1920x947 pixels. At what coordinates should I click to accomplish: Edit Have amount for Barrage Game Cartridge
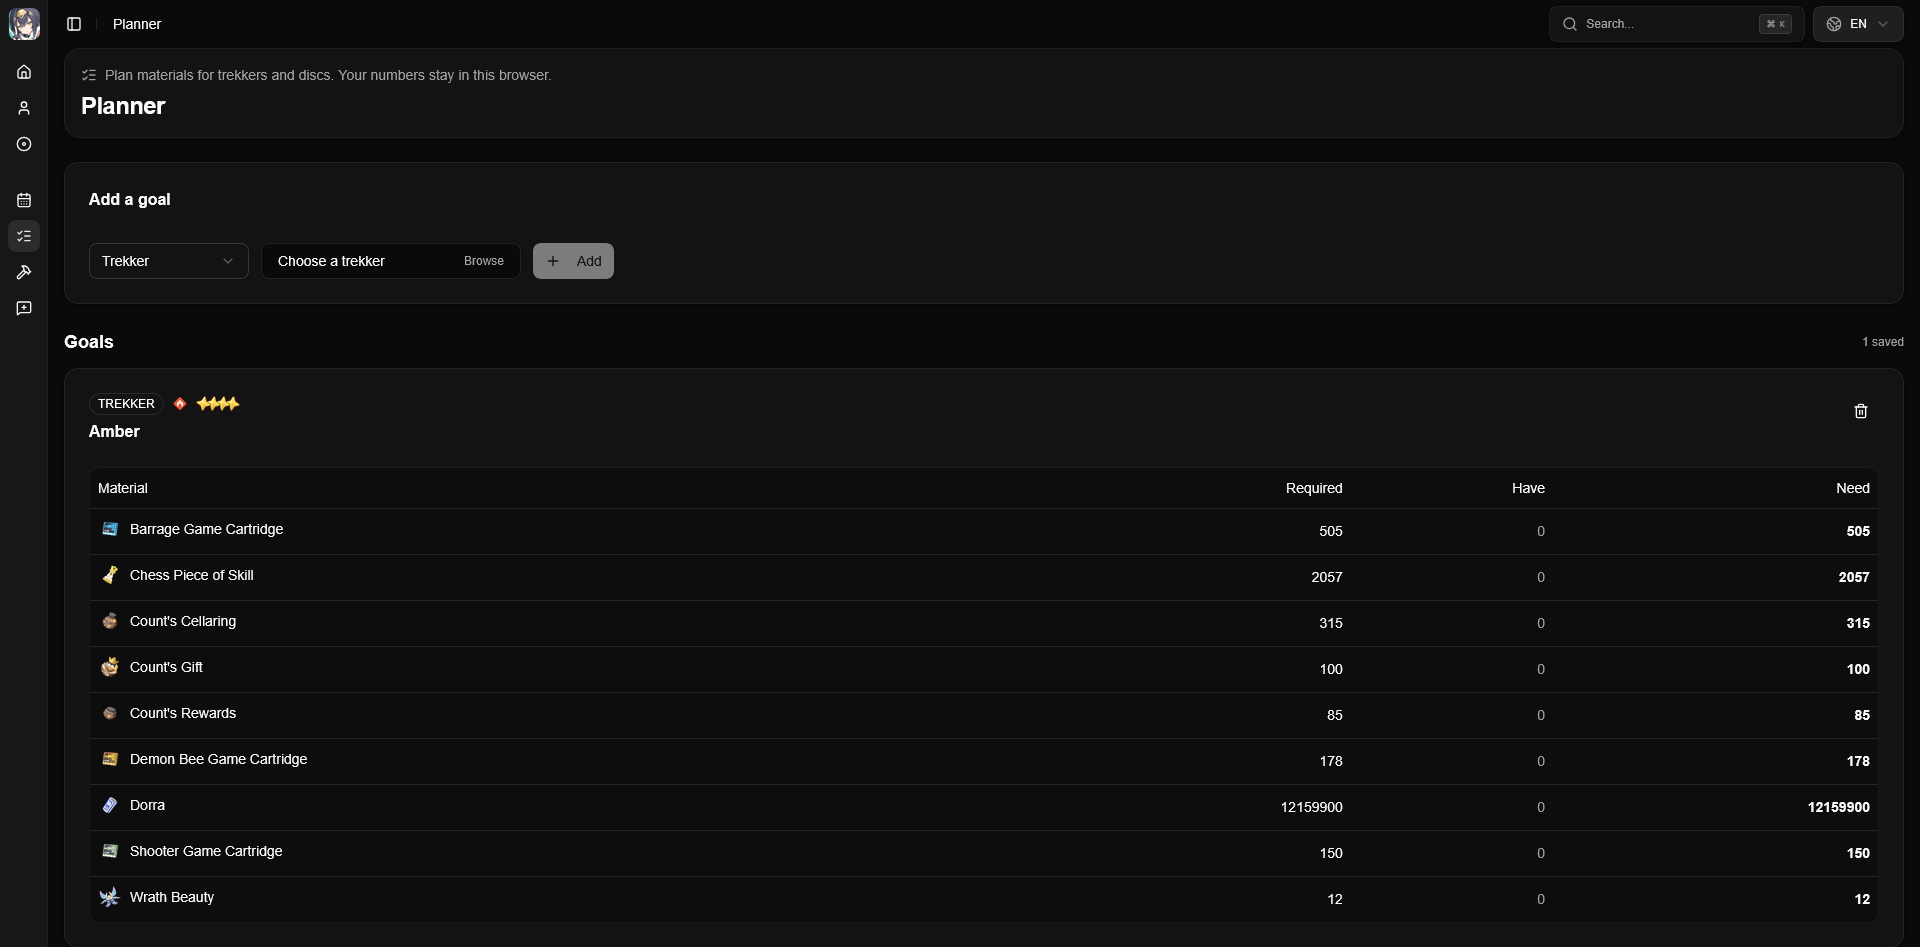coord(1540,531)
